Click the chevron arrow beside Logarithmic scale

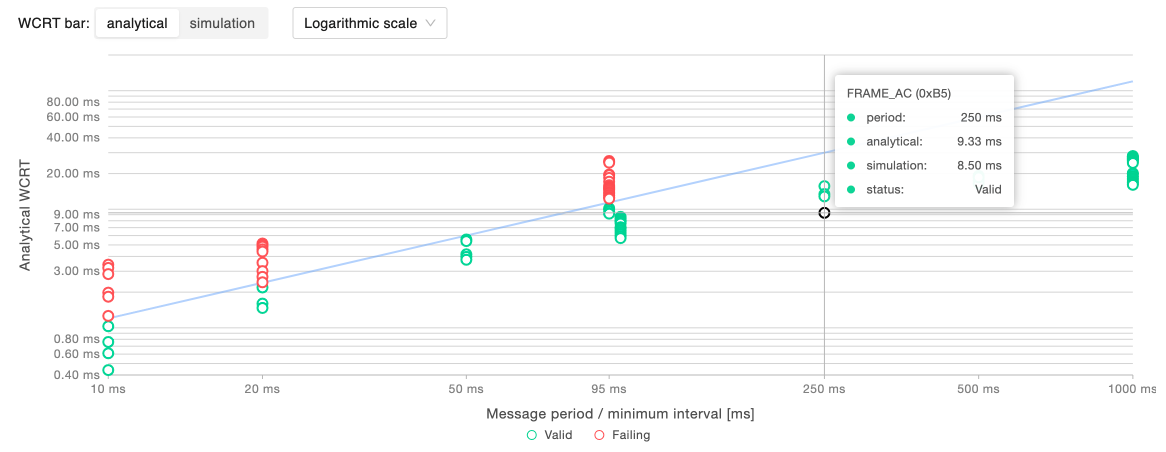(x=430, y=23)
